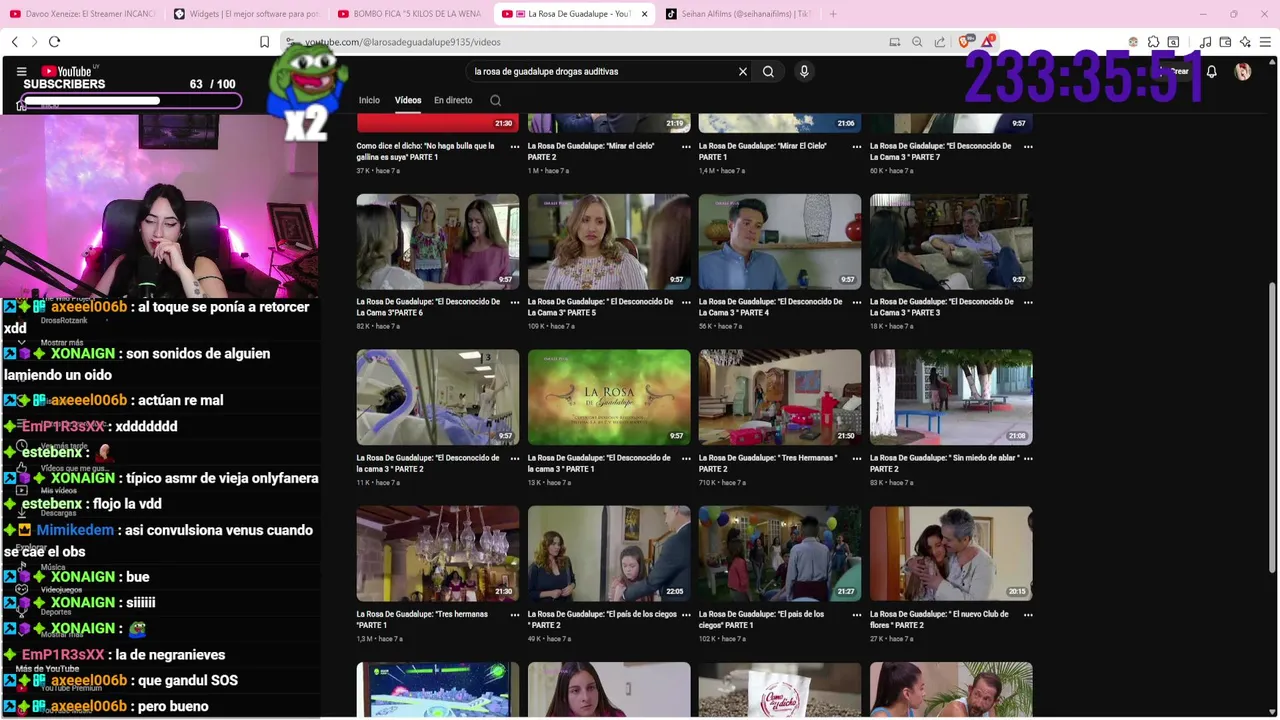Close the La Rosa De Guadalupe tab
Screen dimensions: 1280x720
click(x=644, y=14)
